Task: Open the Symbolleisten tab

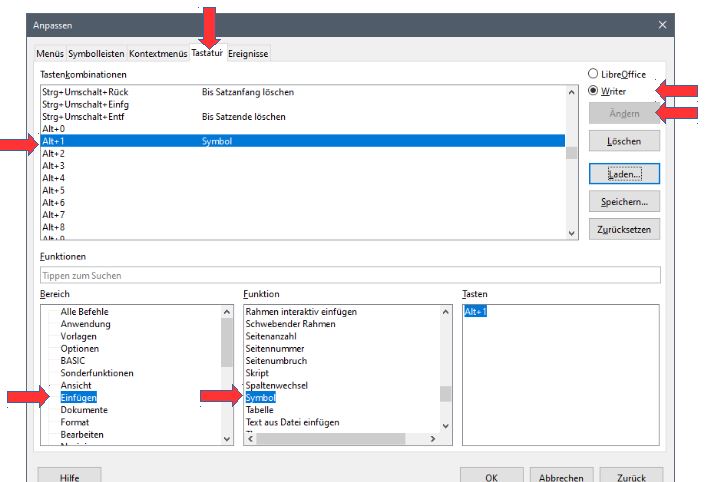Action: coord(96,54)
